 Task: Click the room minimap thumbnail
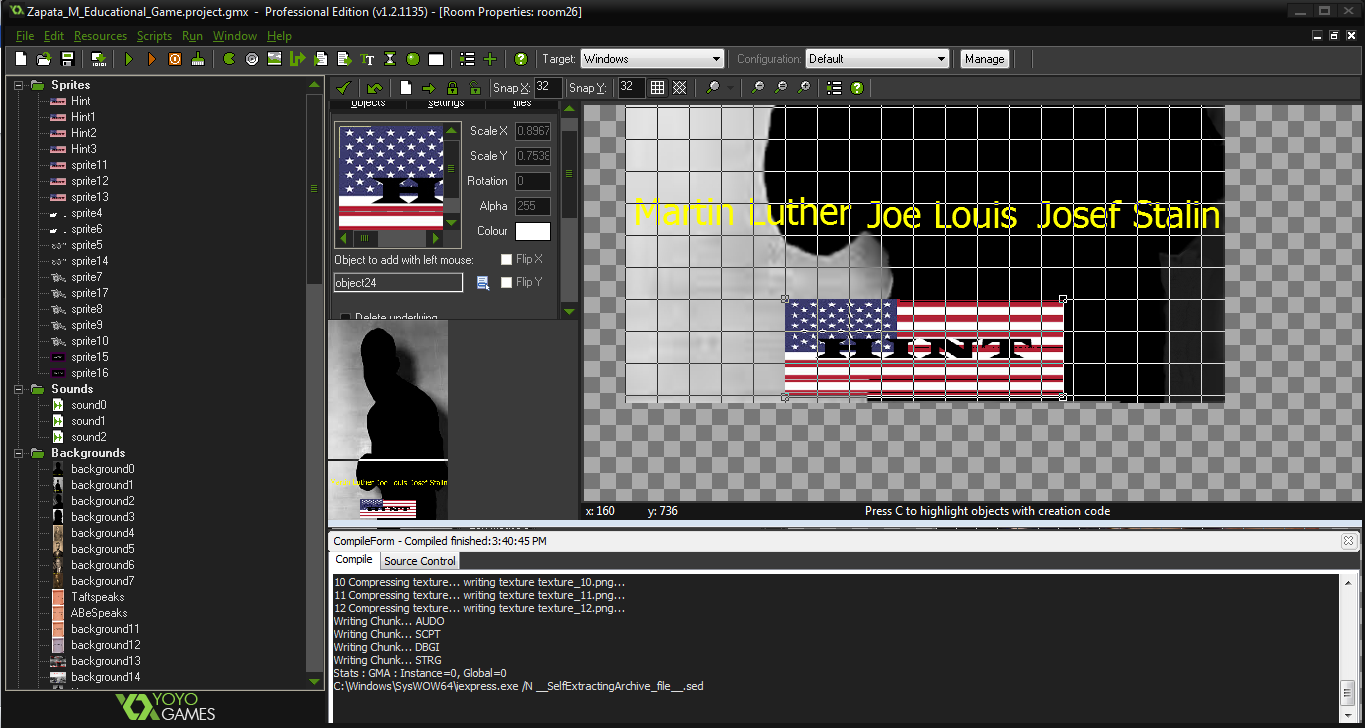(x=389, y=420)
